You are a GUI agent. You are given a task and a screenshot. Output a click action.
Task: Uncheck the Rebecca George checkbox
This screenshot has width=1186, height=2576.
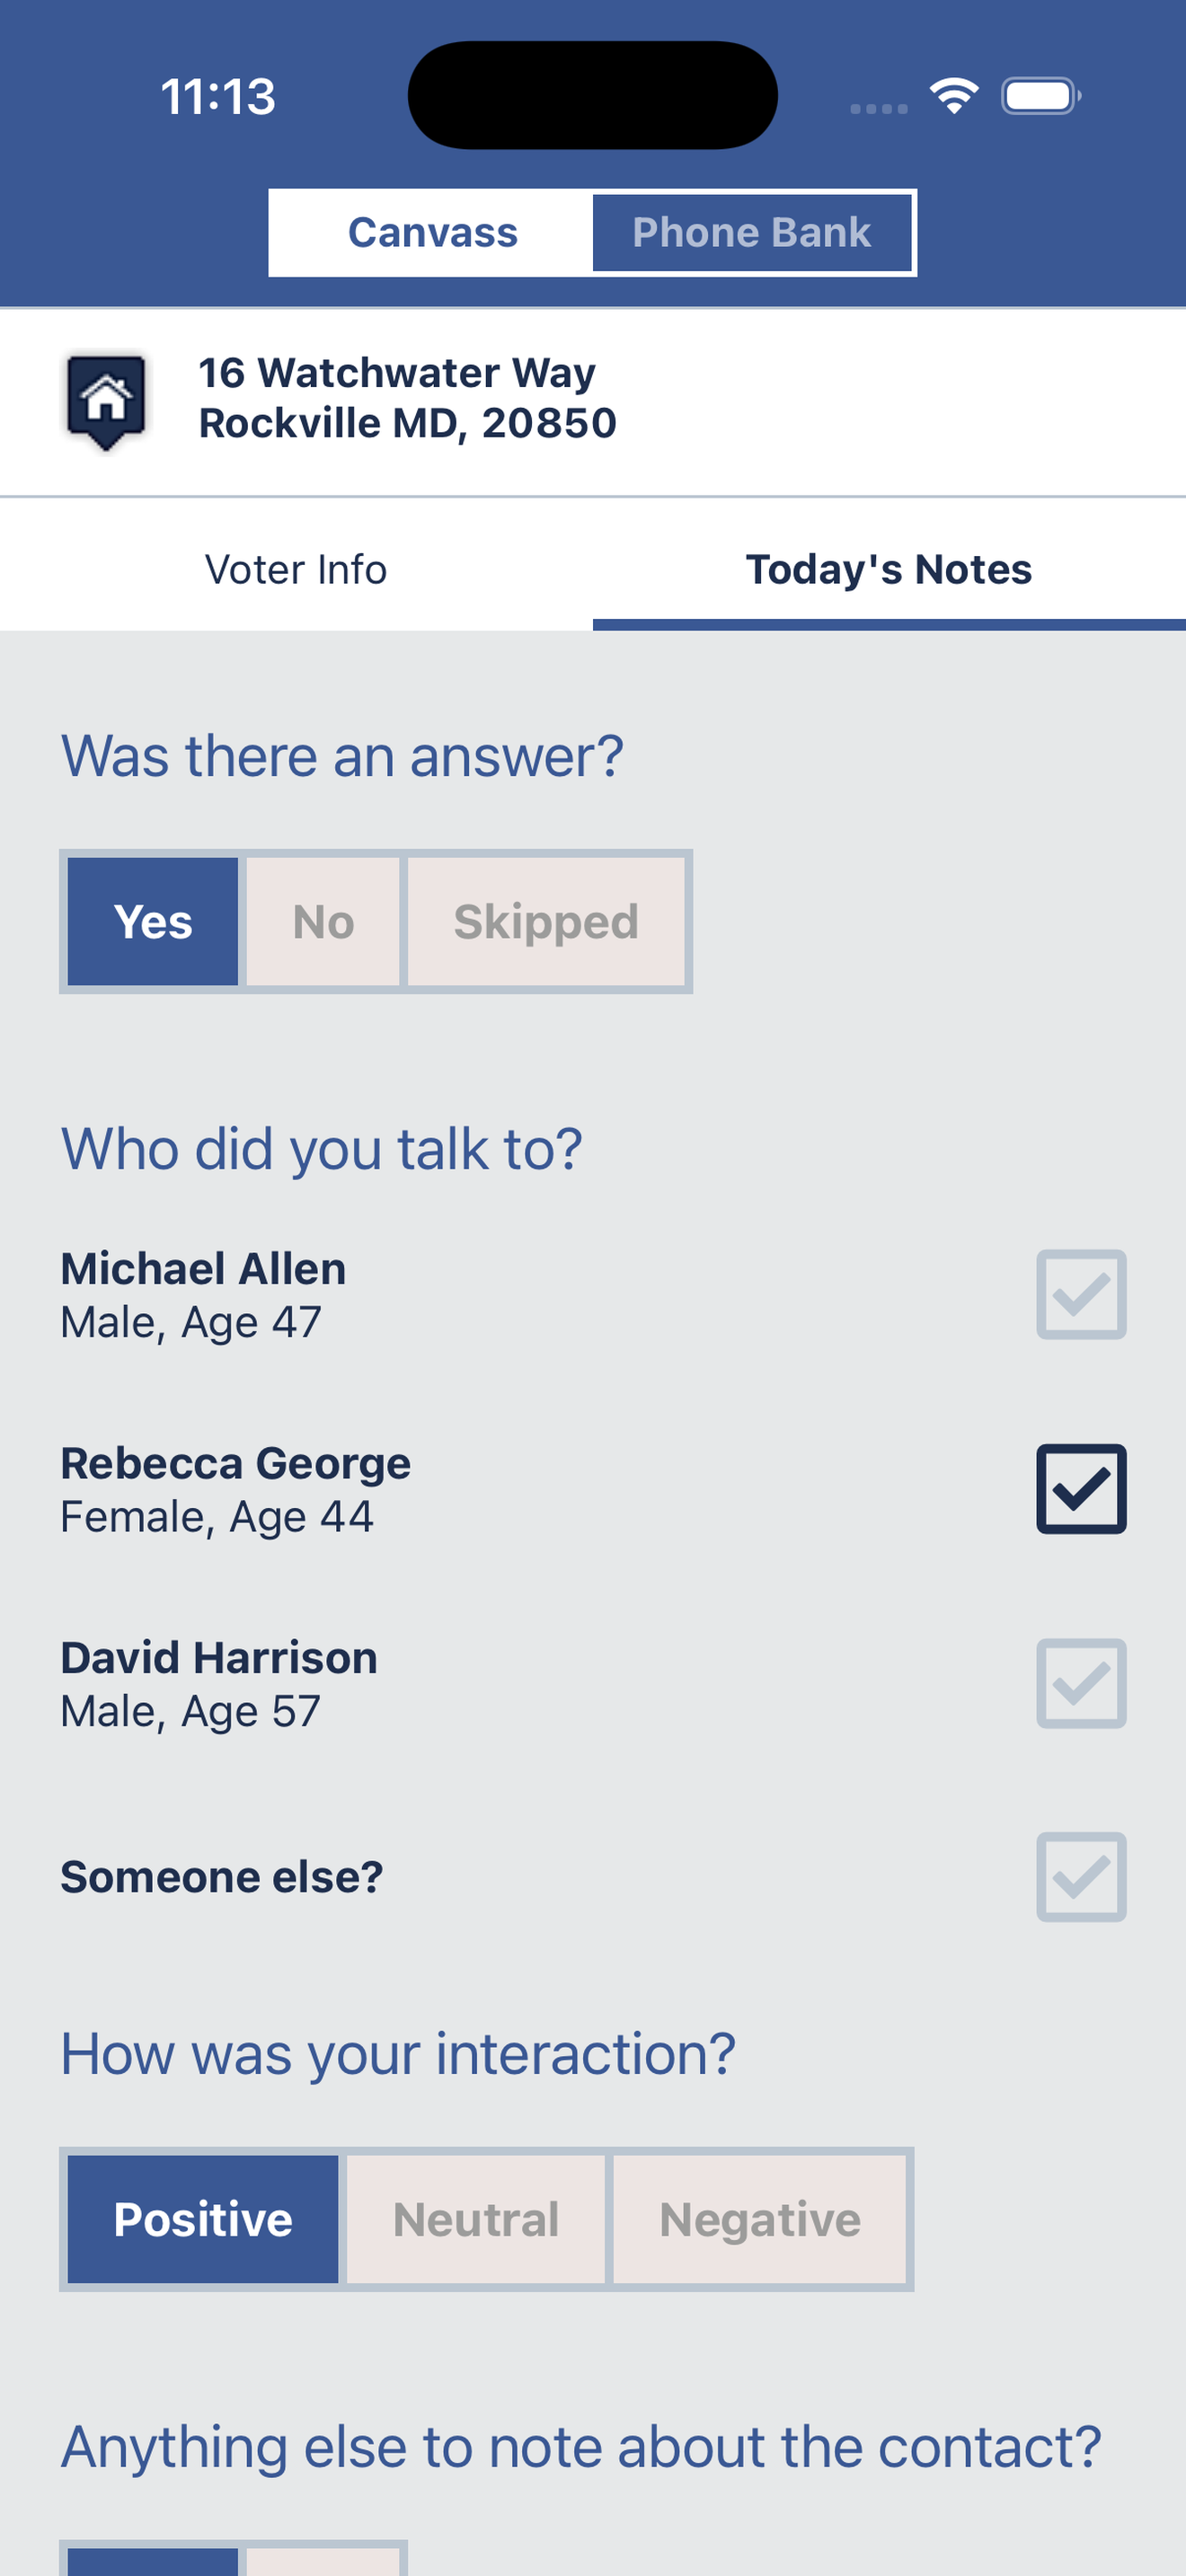tap(1081, 1488)
